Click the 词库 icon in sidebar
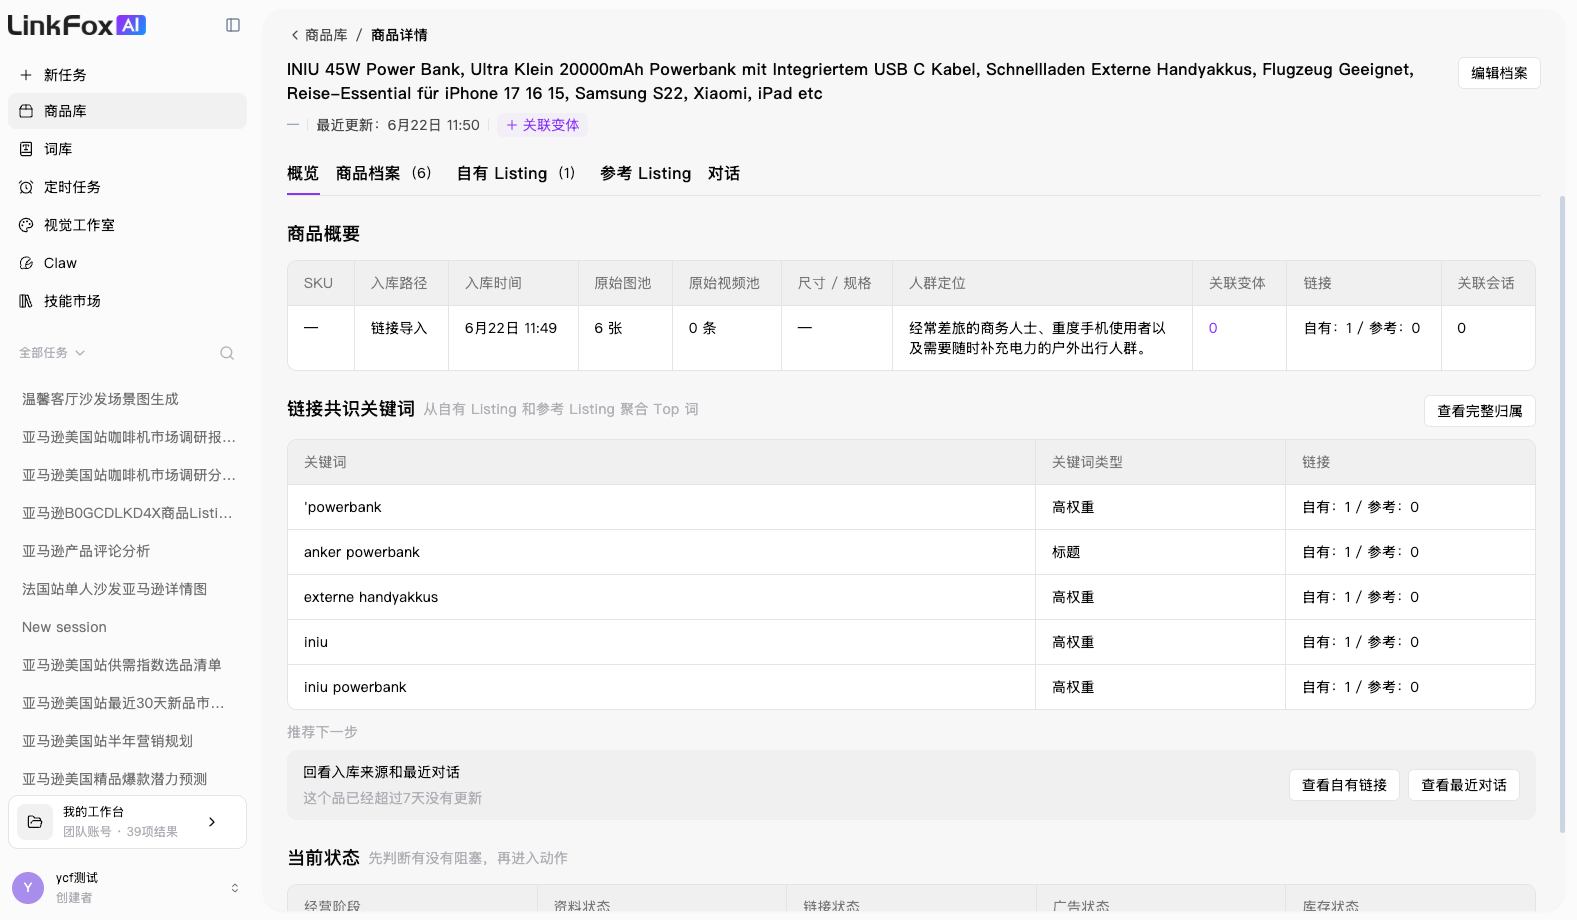 26,149
